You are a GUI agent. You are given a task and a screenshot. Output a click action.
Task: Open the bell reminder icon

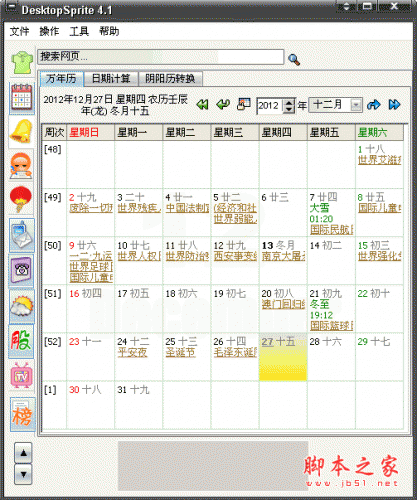21,132
